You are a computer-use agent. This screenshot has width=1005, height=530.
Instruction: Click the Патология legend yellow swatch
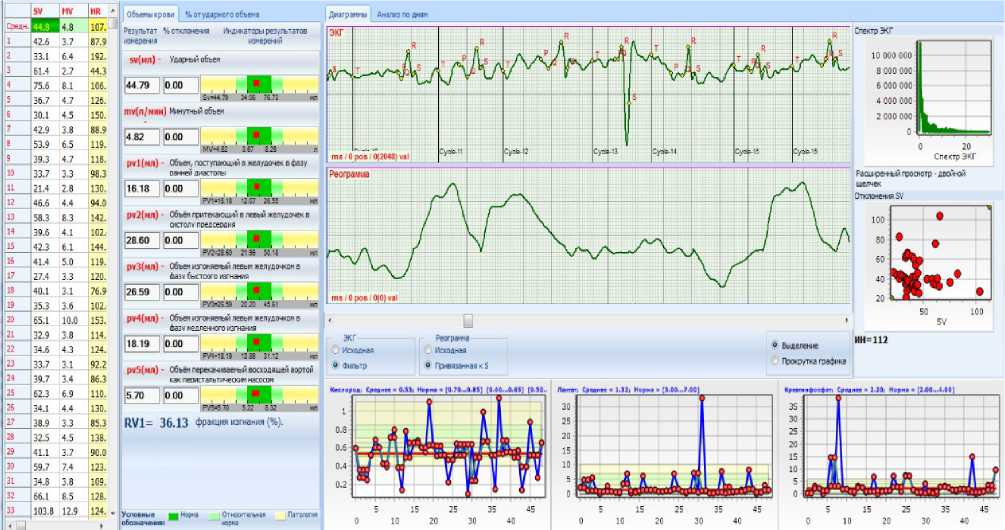click(280, 517)
